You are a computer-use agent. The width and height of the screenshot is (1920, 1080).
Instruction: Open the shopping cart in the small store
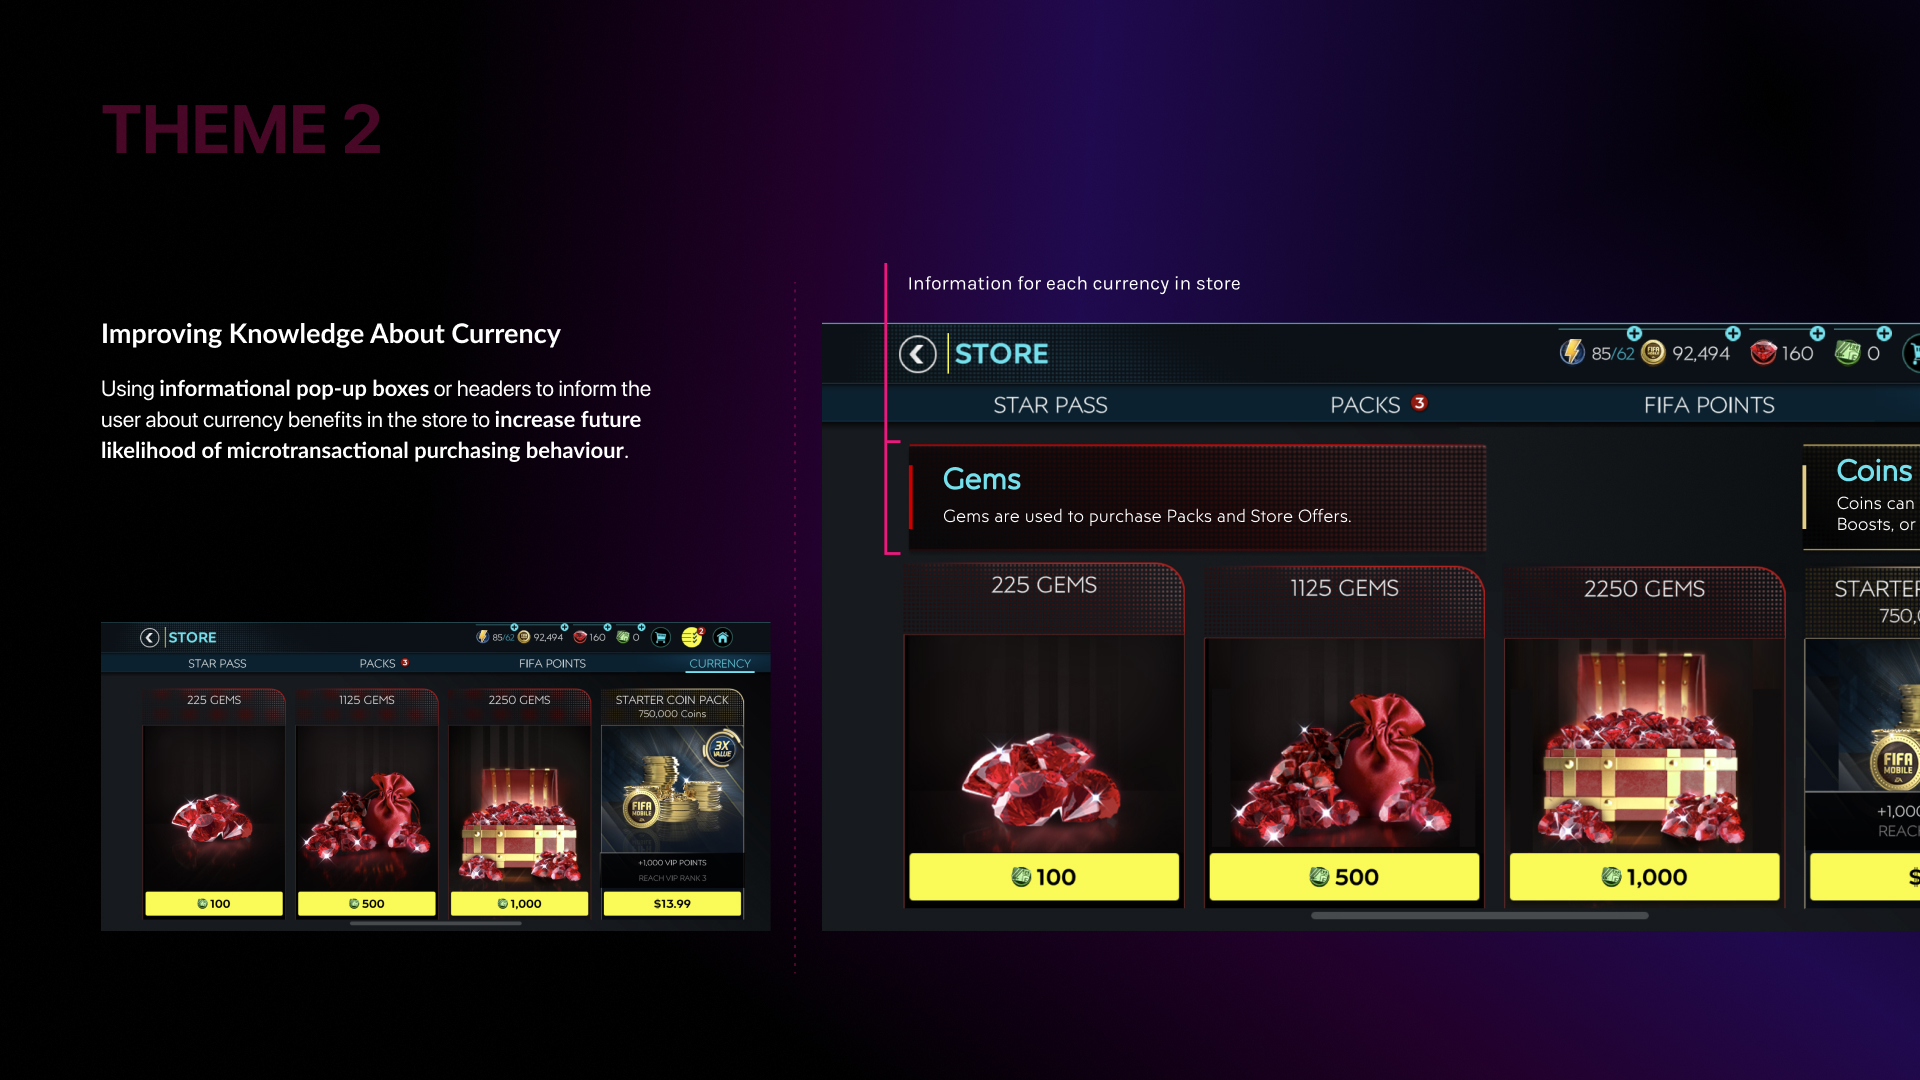[660, 637]
